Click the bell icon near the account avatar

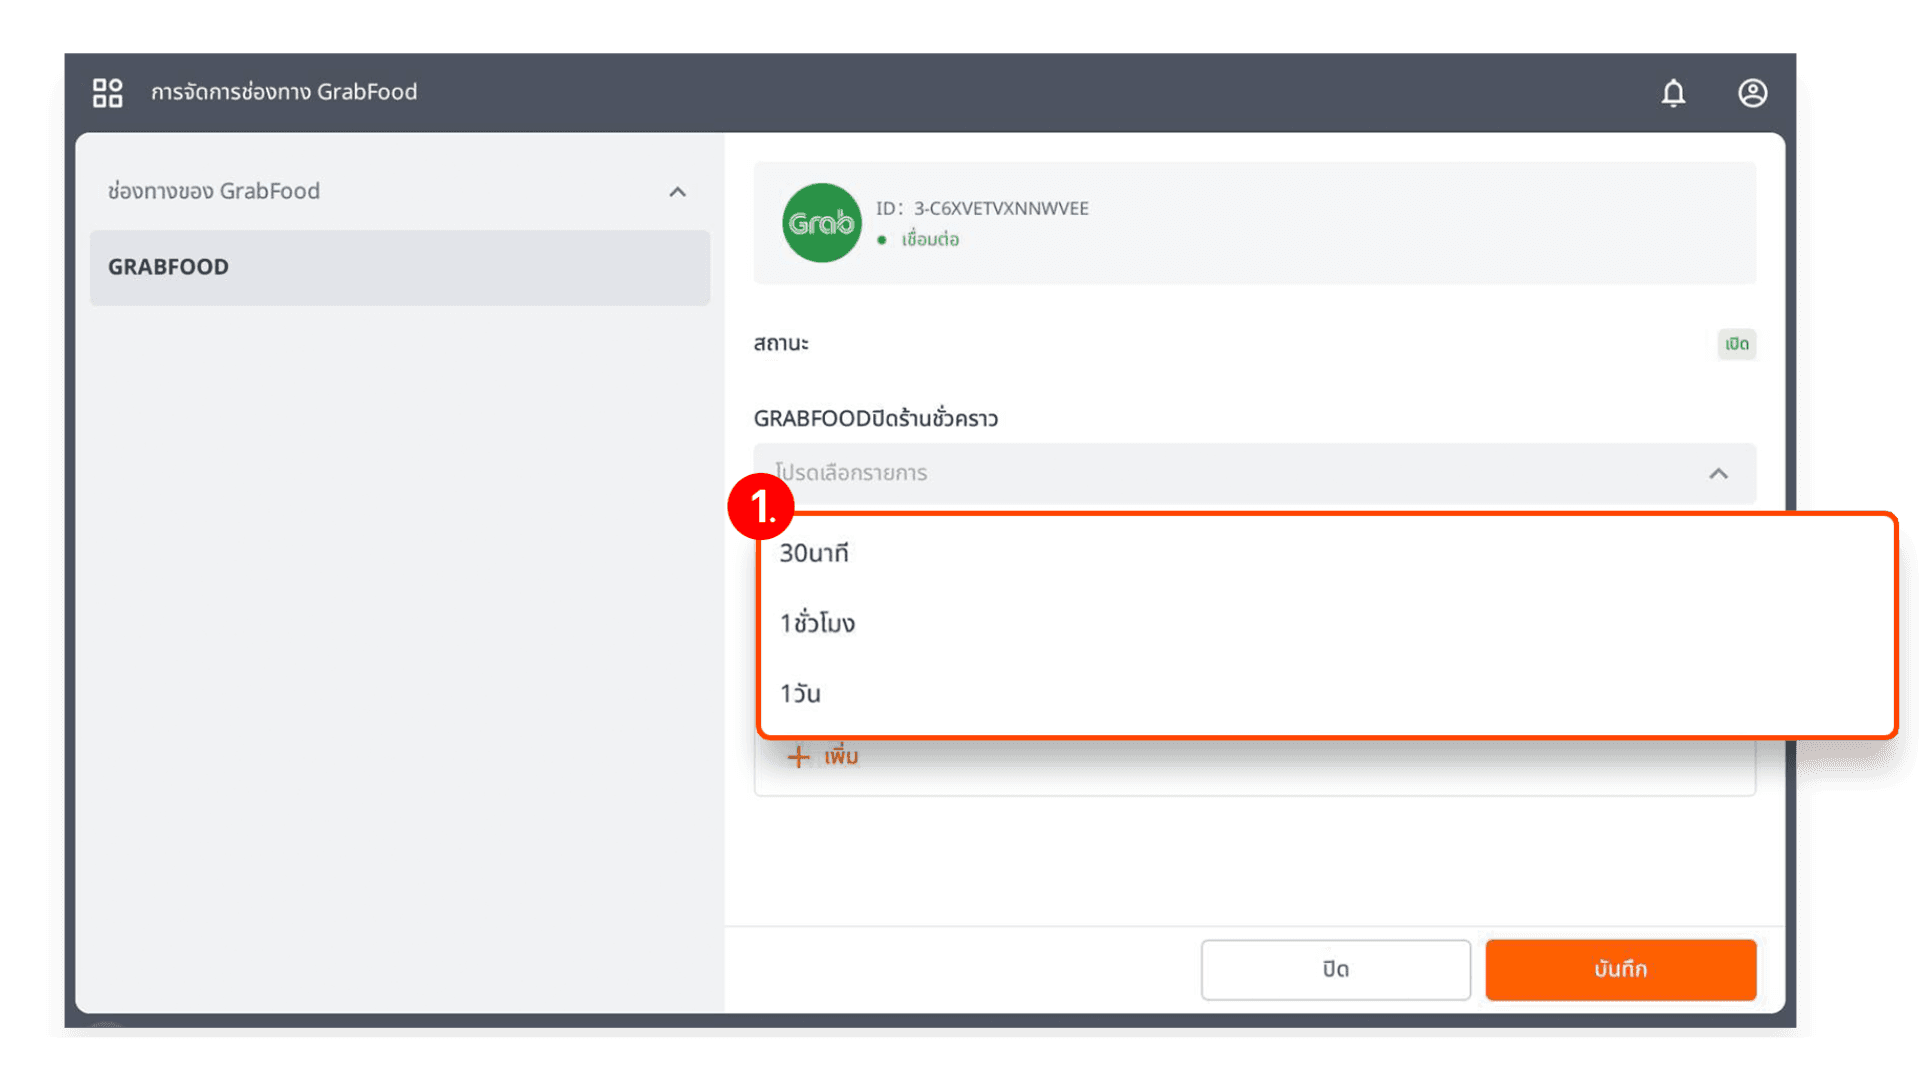[x=1675, y=92]
